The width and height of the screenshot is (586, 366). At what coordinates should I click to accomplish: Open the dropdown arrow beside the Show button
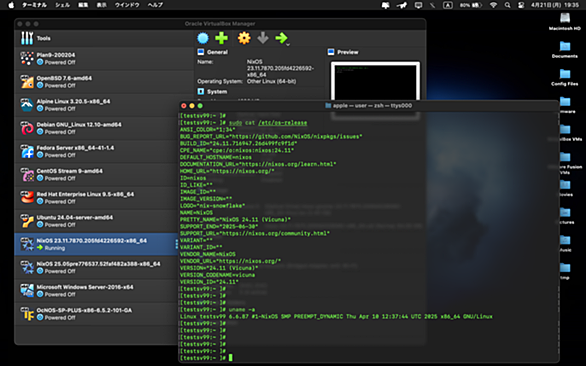[x=288, y=44]
